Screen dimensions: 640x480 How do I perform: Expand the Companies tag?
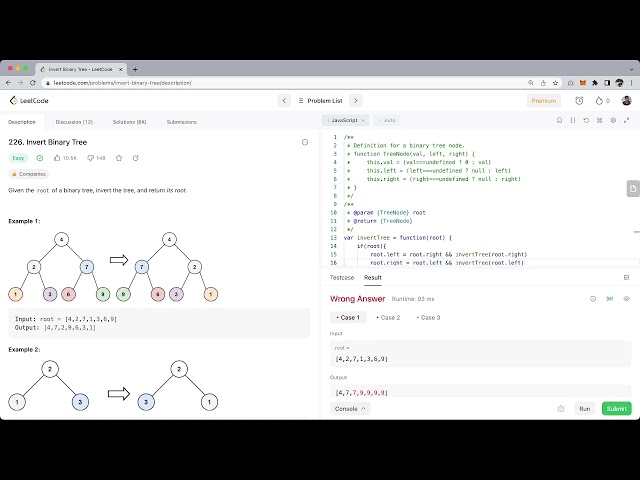(x=29, y=174)
